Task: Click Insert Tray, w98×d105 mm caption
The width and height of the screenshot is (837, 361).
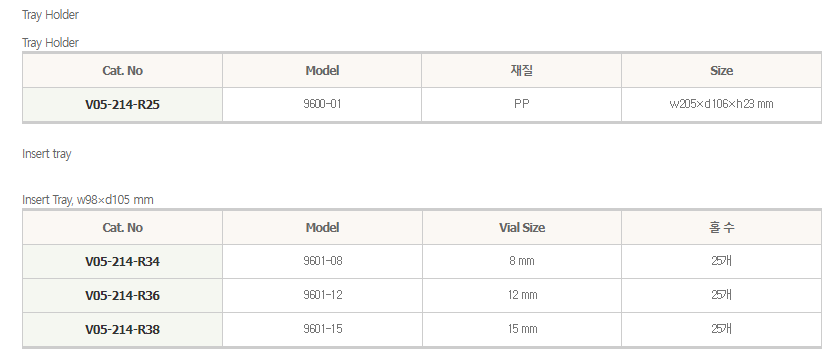Action: point(88,200)
